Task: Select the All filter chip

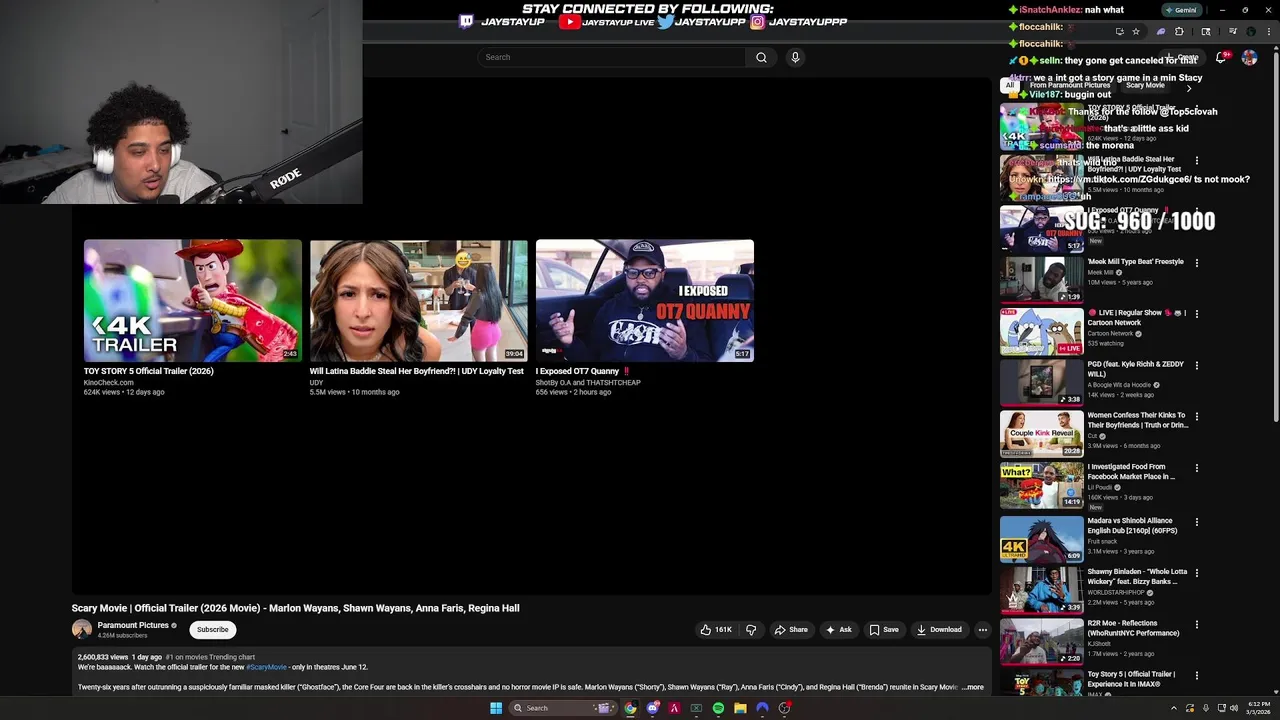Action: pos(1010,86)
